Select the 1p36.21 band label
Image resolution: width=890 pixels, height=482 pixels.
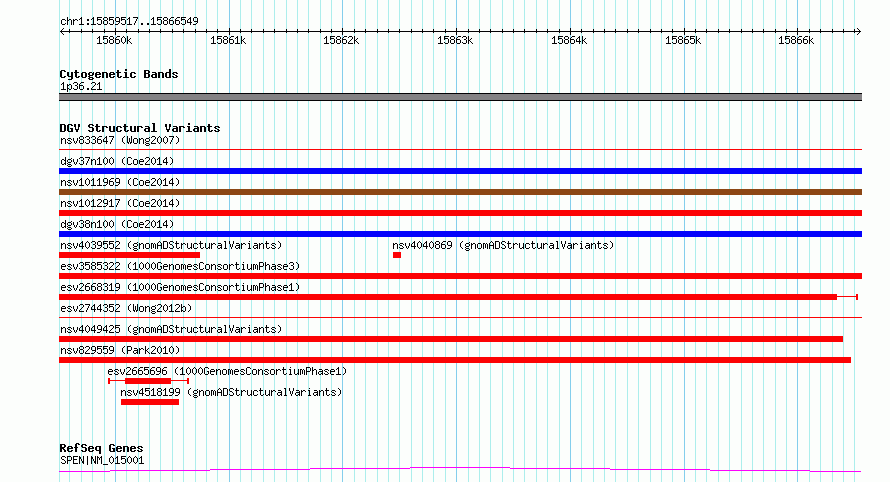[81, 86]
